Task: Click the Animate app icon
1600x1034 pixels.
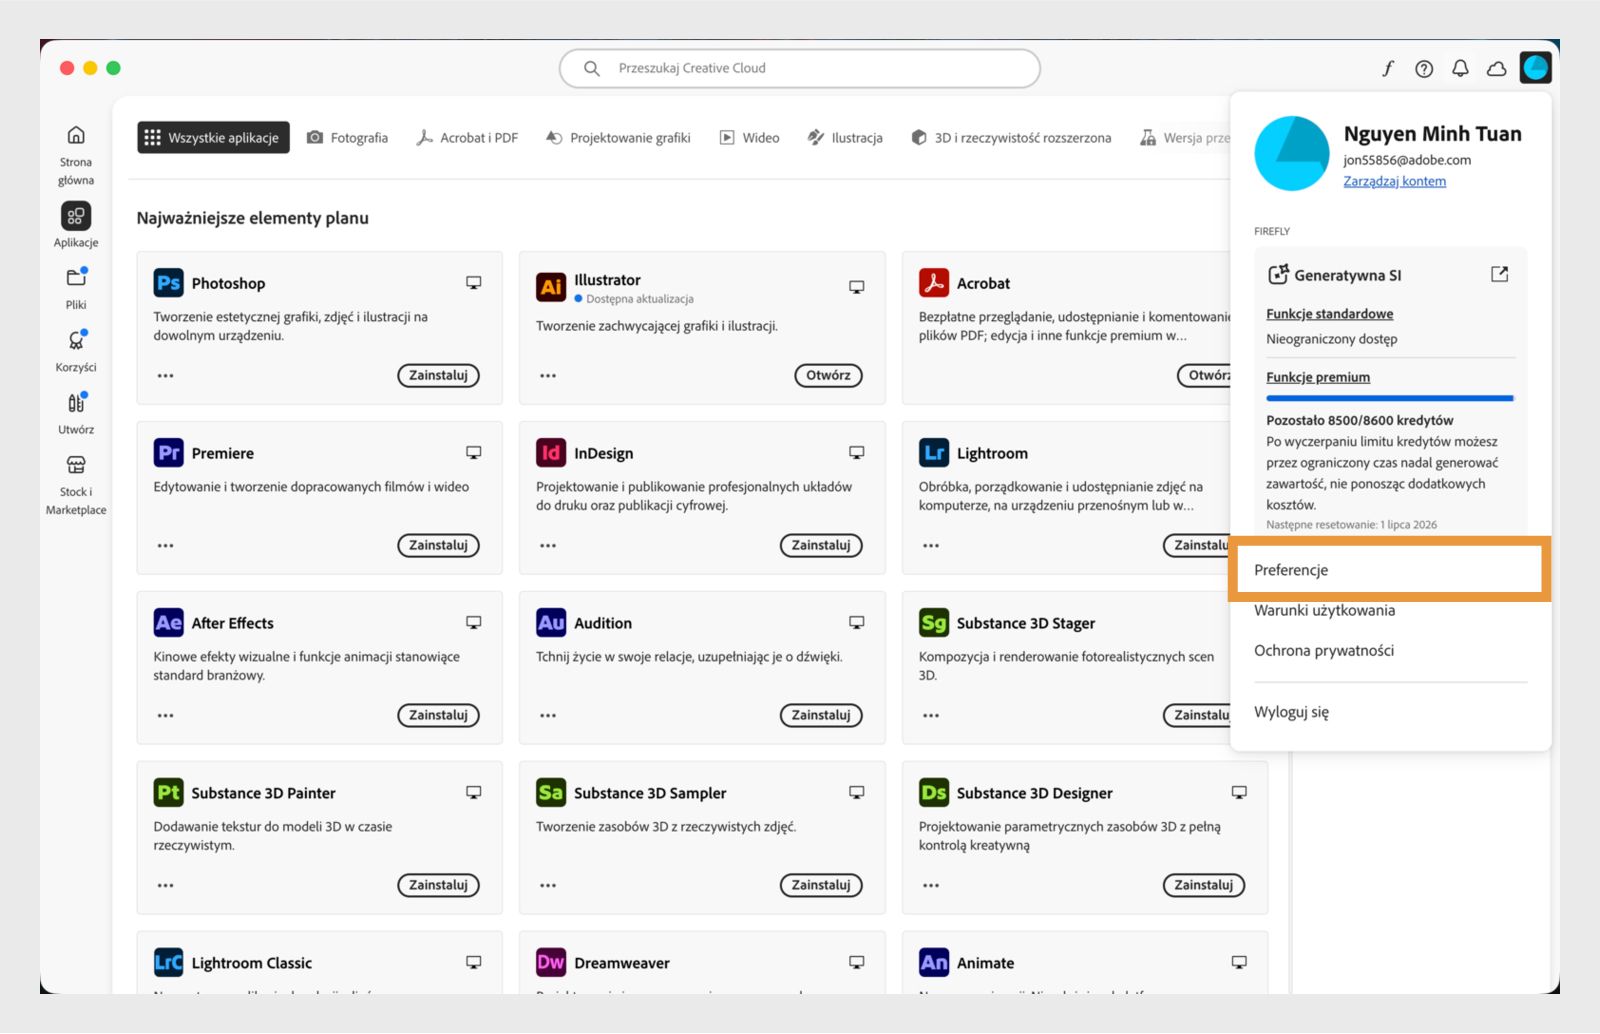Action: 934,963
